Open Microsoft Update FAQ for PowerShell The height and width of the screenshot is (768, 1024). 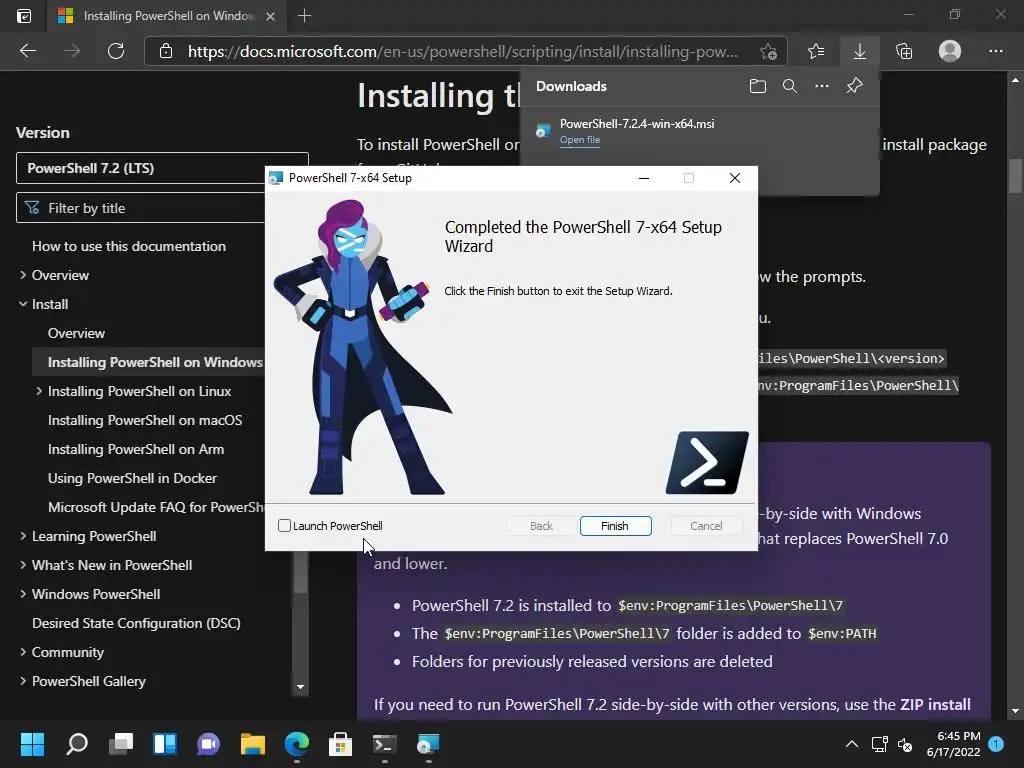pos(156,507)
